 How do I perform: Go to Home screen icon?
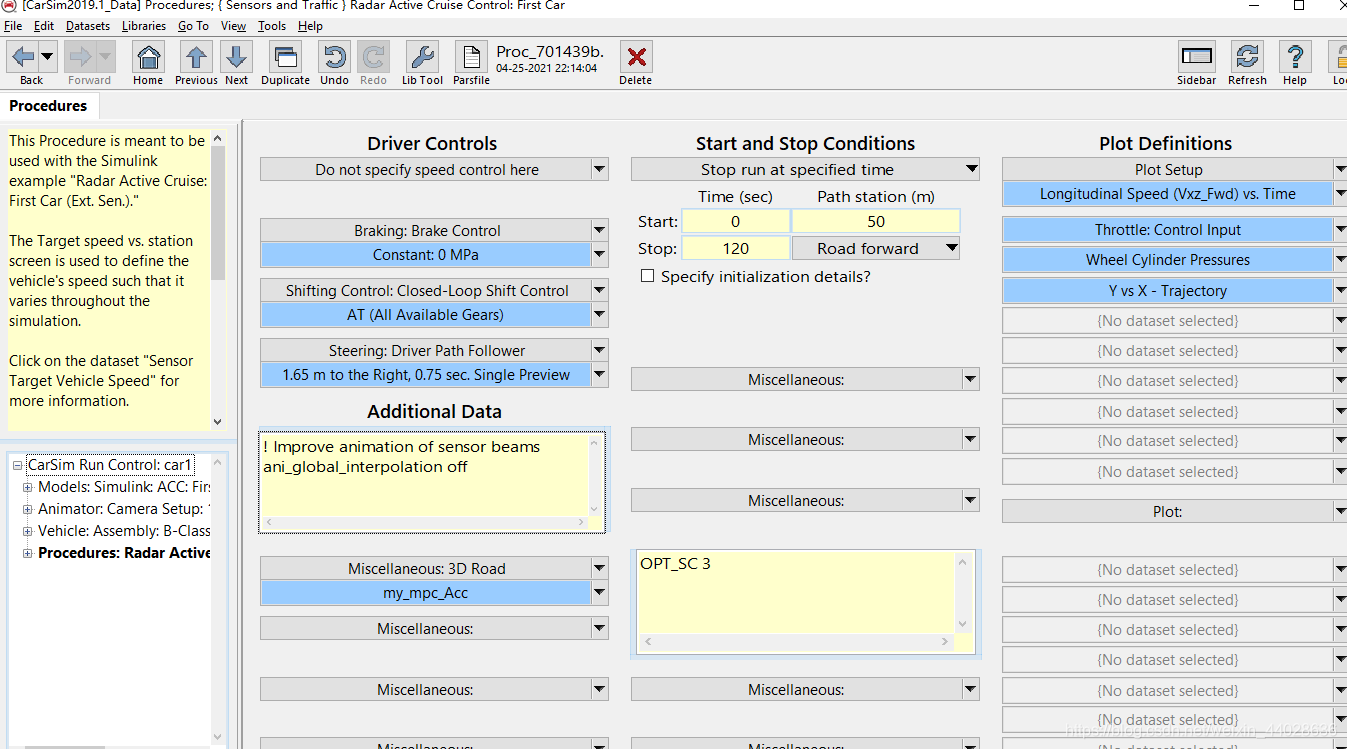pyautogui.click(x=148, y=56)
